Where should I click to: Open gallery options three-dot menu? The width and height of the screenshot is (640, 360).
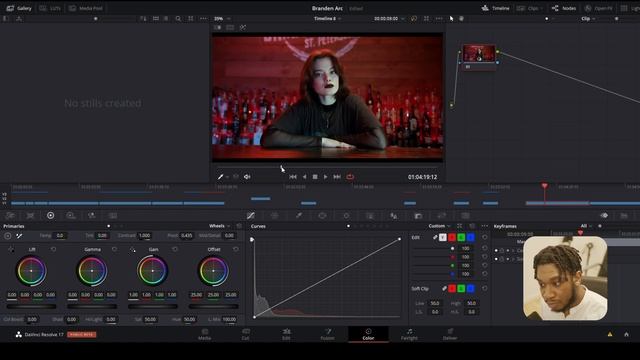click(203, 19)
